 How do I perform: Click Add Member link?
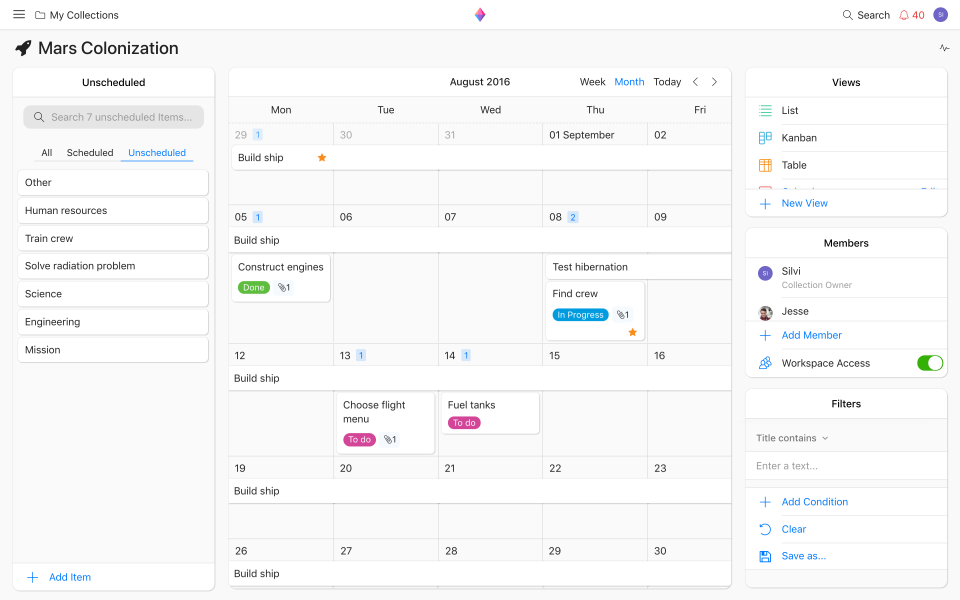coord(811,335)
